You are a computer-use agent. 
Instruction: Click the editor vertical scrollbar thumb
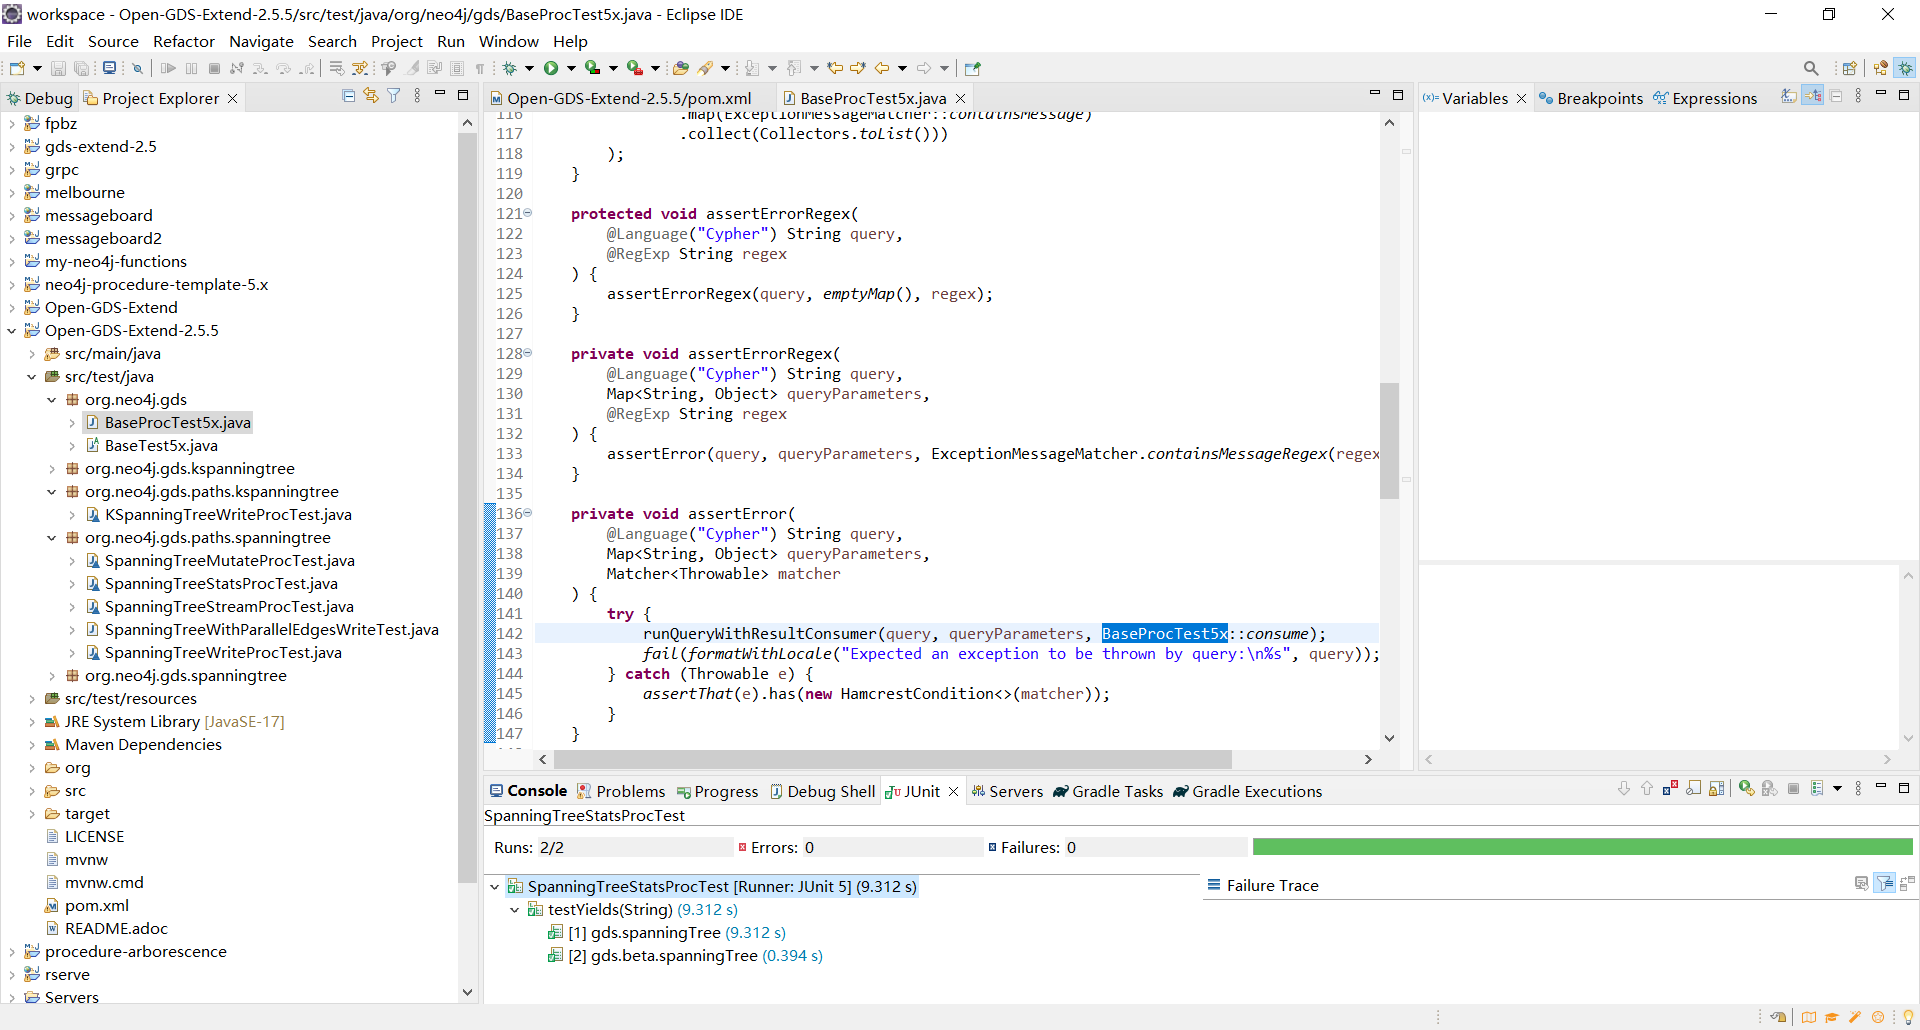1389,440
